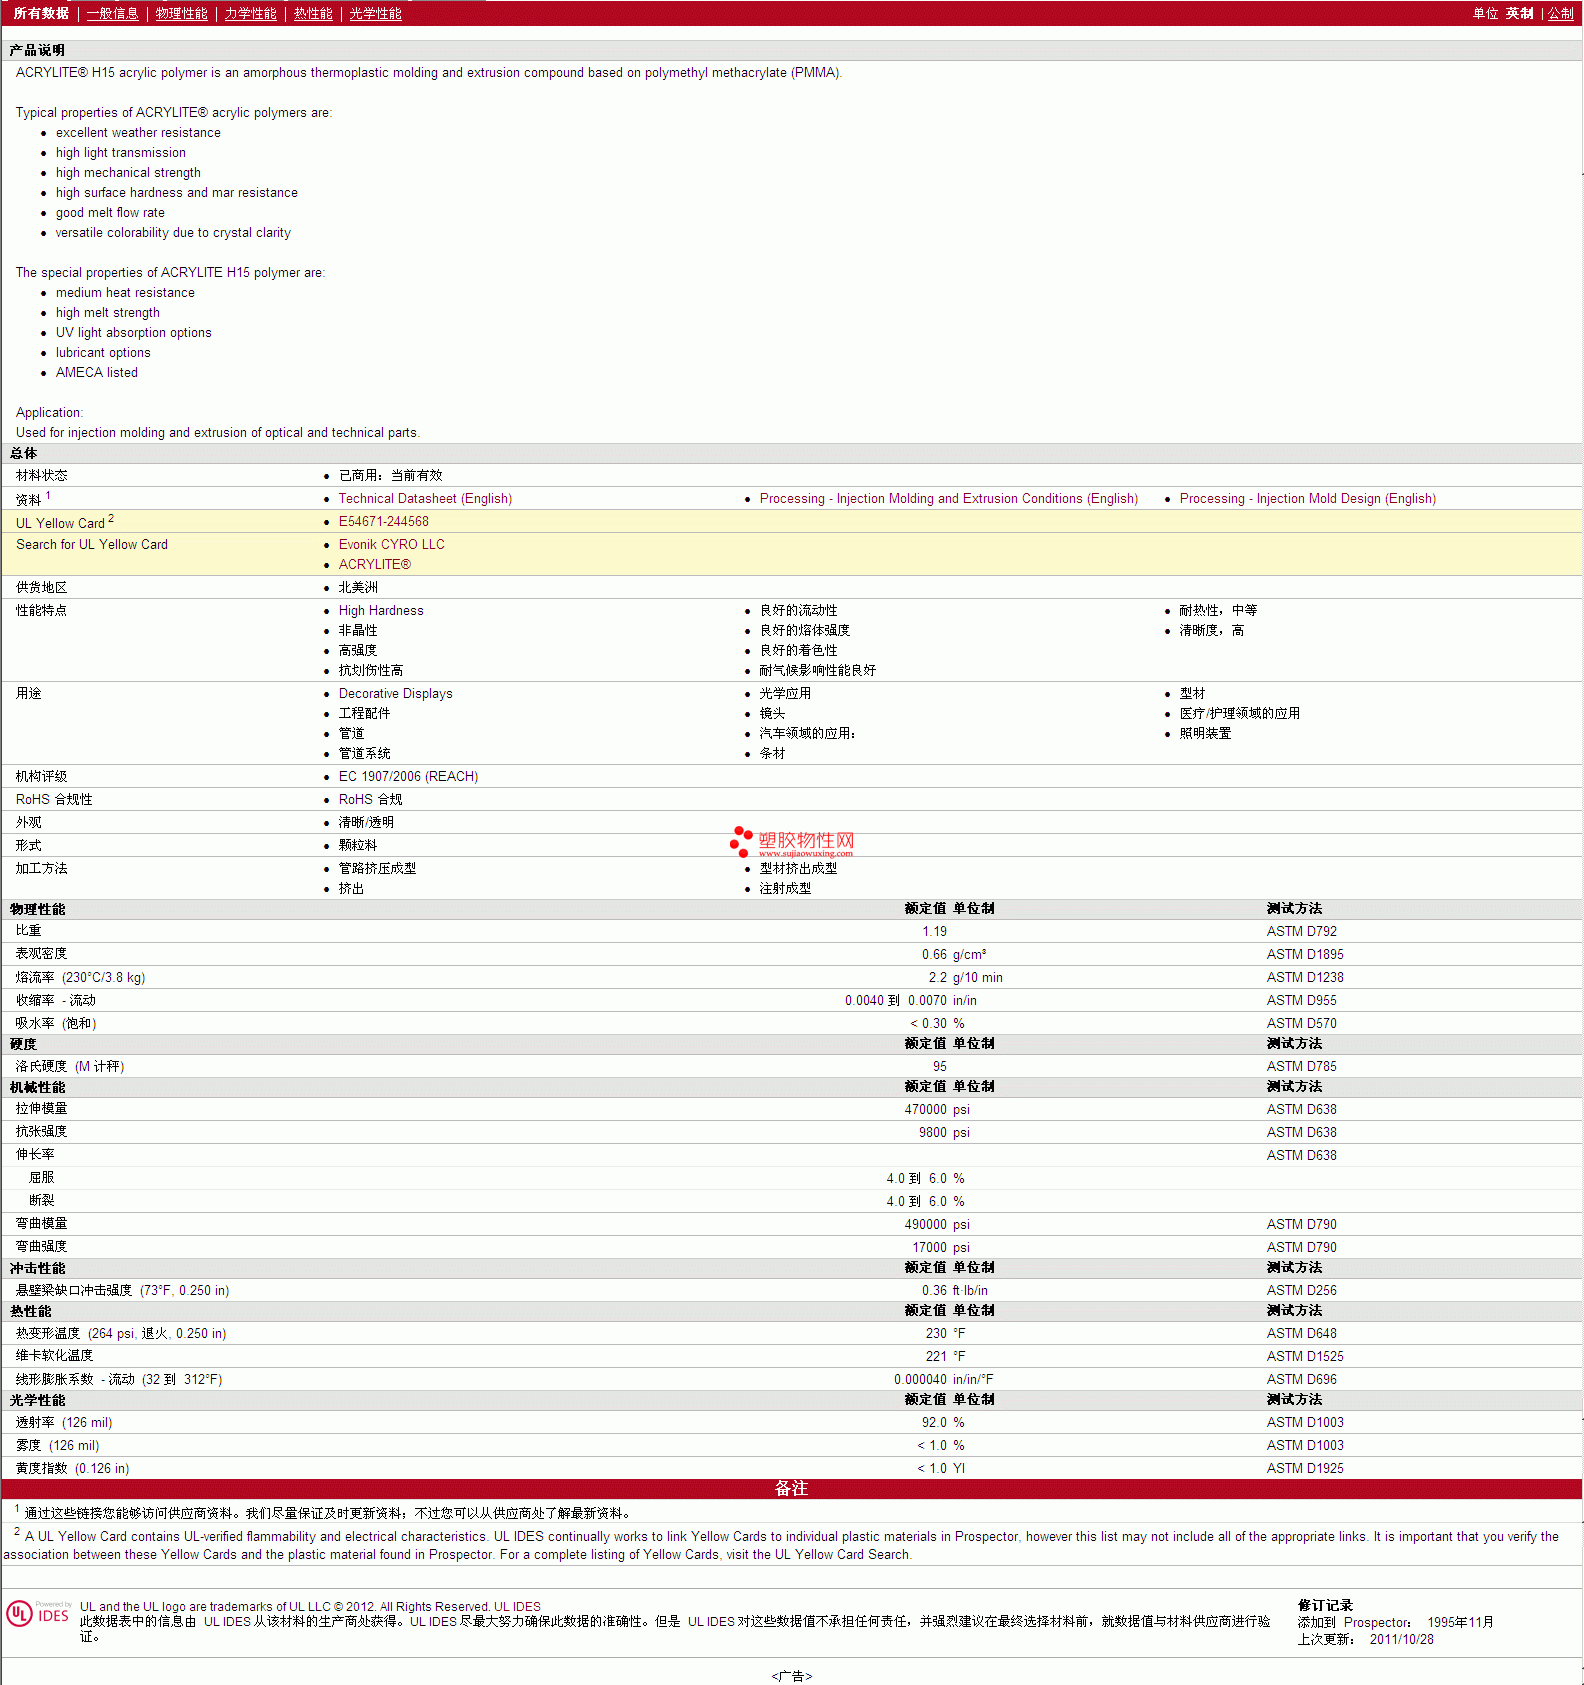Click the 透射率 value 92.0
Image resolution: width=1584 pixels, height=1685 pixels.
pyautogui.click(x=934, y=1422)
